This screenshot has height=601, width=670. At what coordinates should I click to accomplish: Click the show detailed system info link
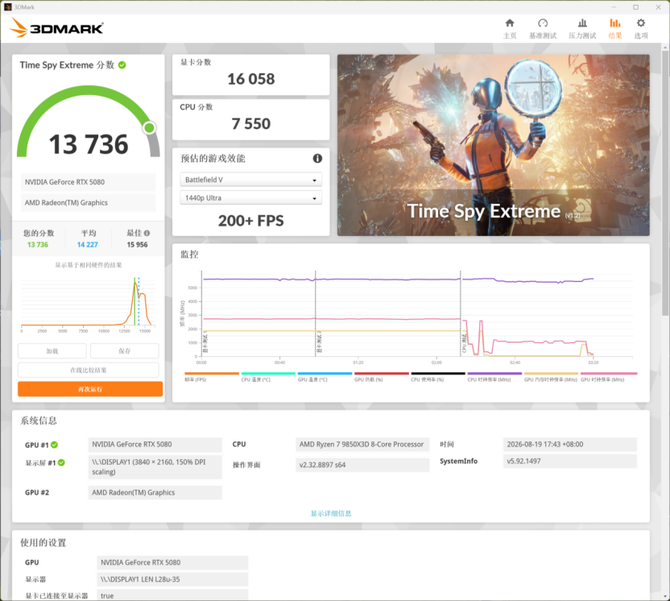[x=331, y=513]
